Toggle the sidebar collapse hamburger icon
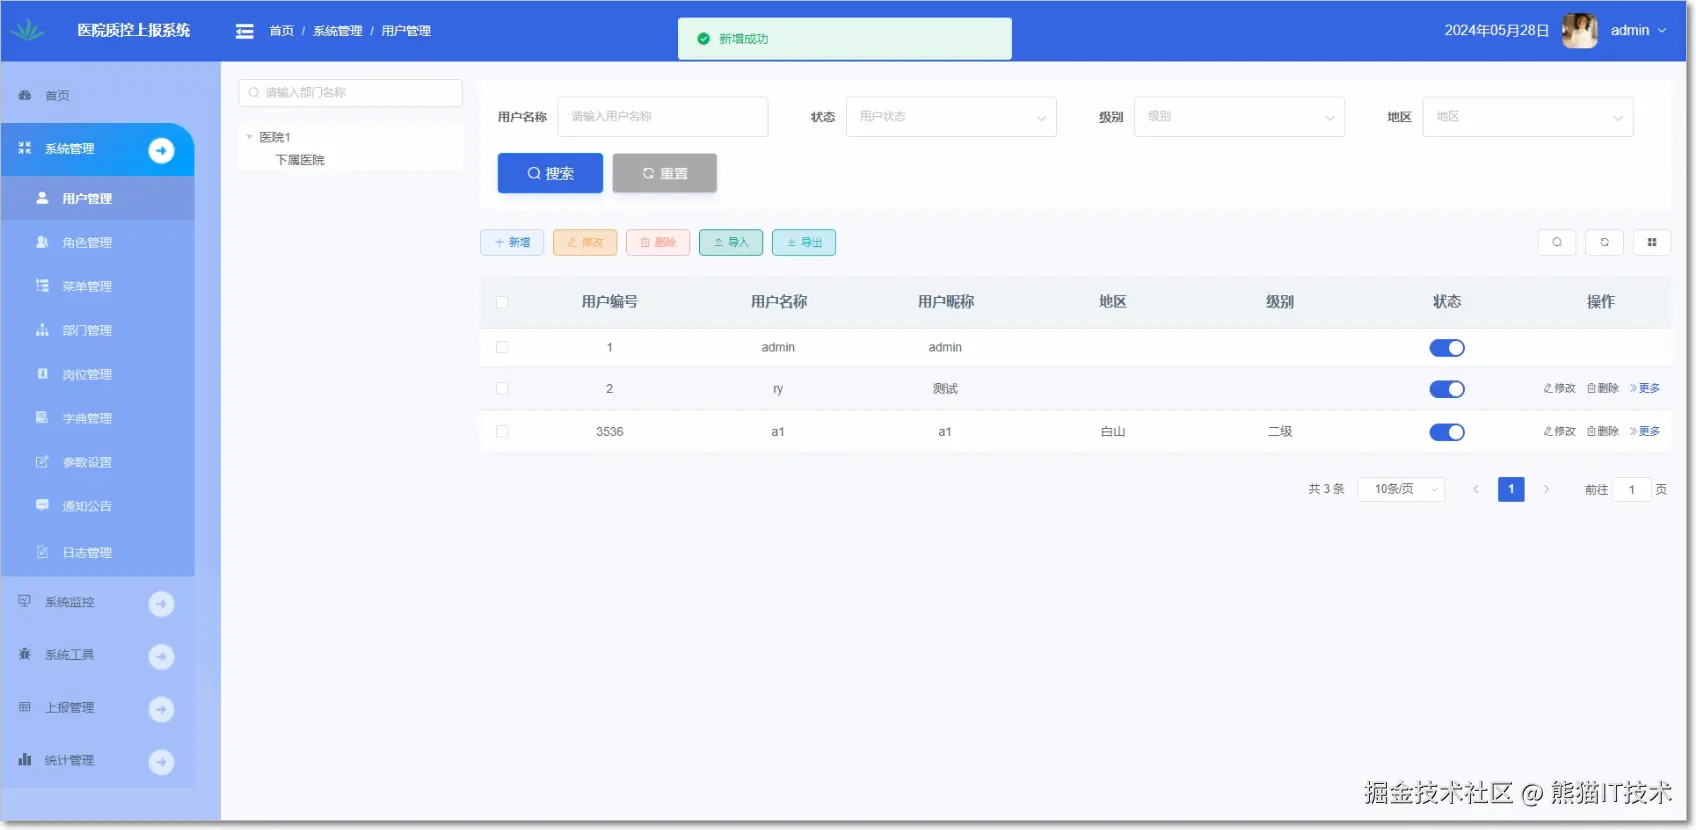Image resolution: width=1696 pixels, height=830 pixels. point(244,31)
